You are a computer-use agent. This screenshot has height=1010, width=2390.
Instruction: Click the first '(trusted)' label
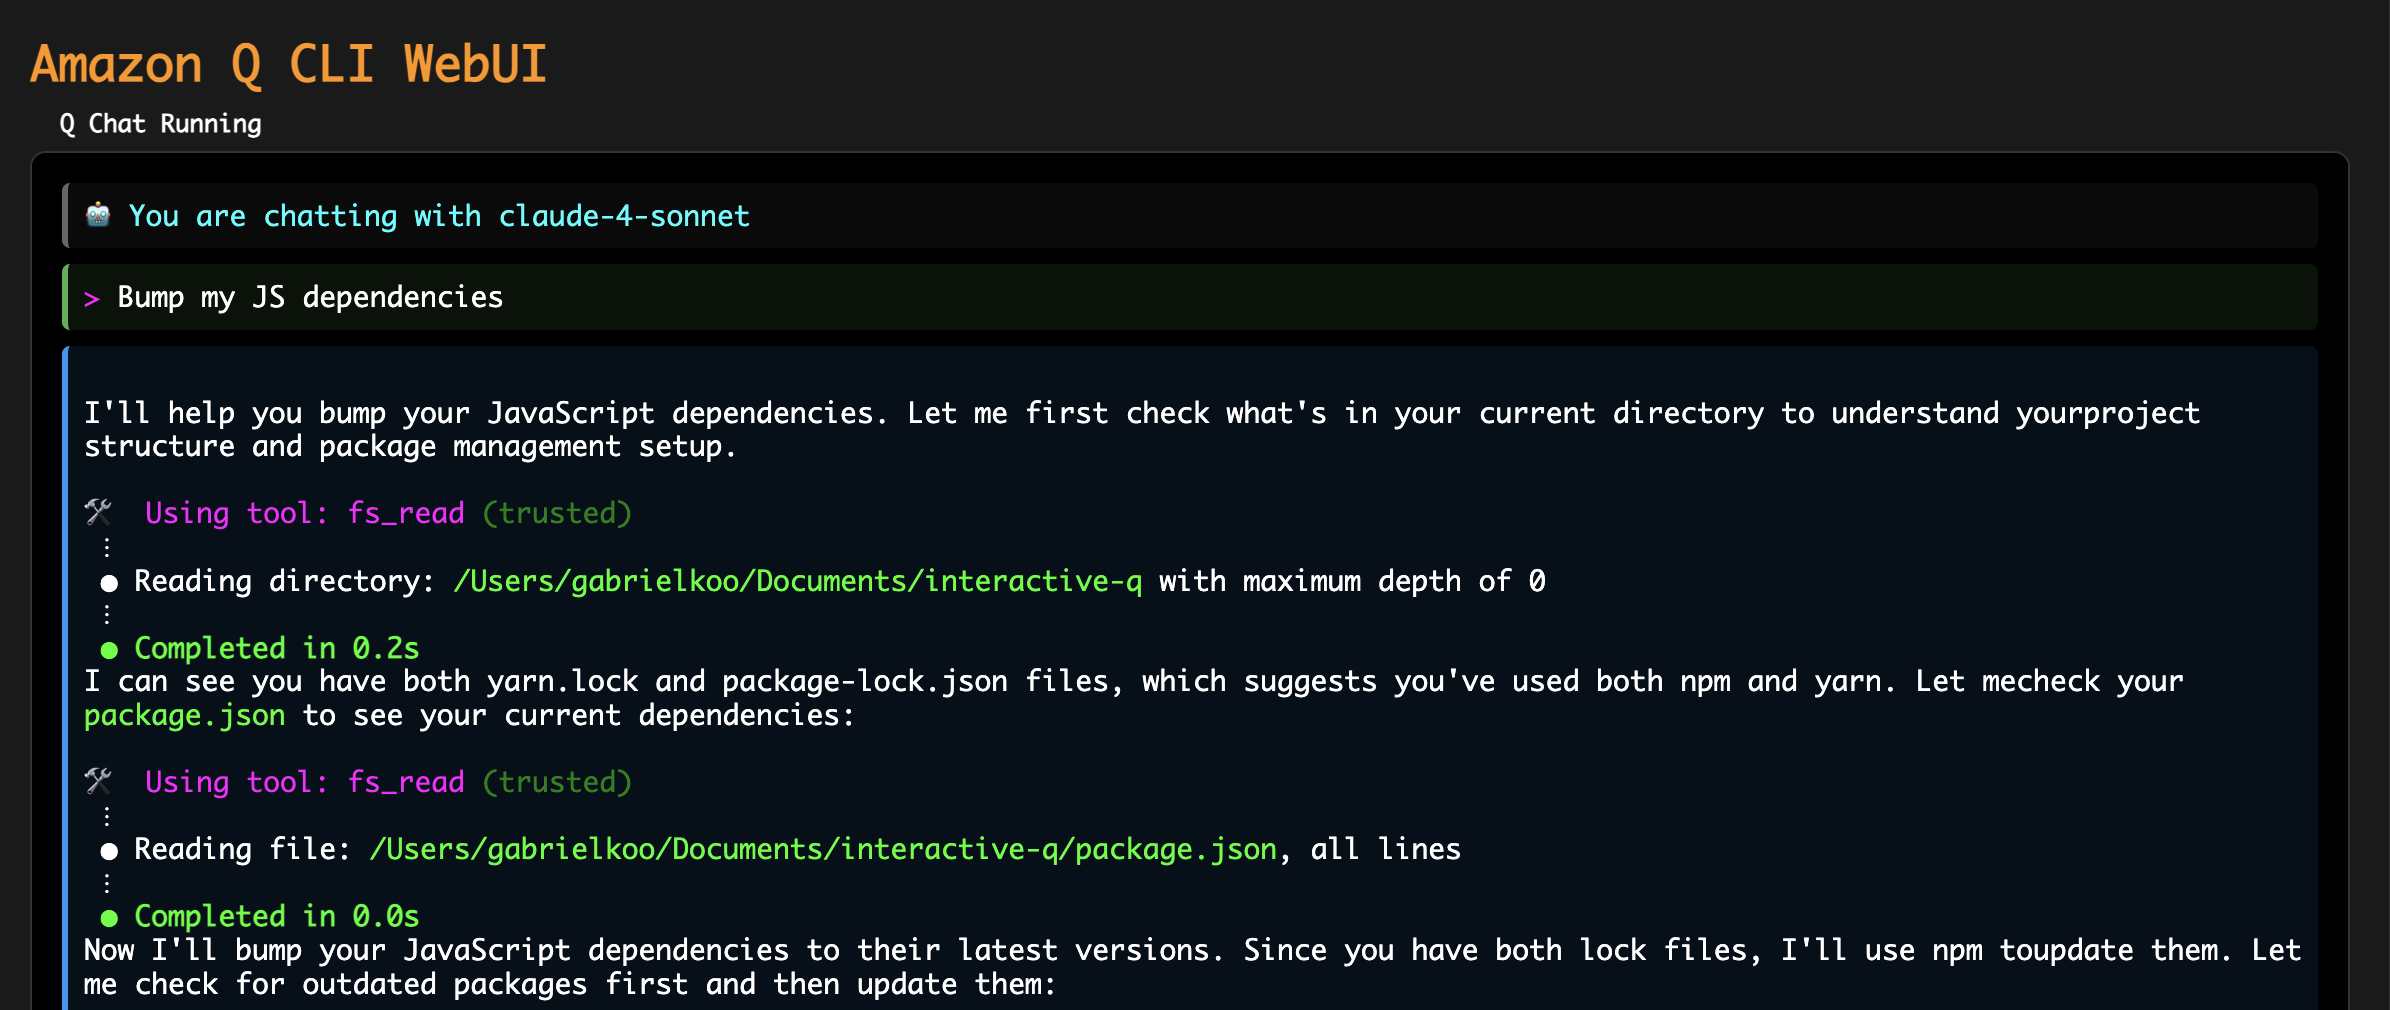tap(557, 513)
